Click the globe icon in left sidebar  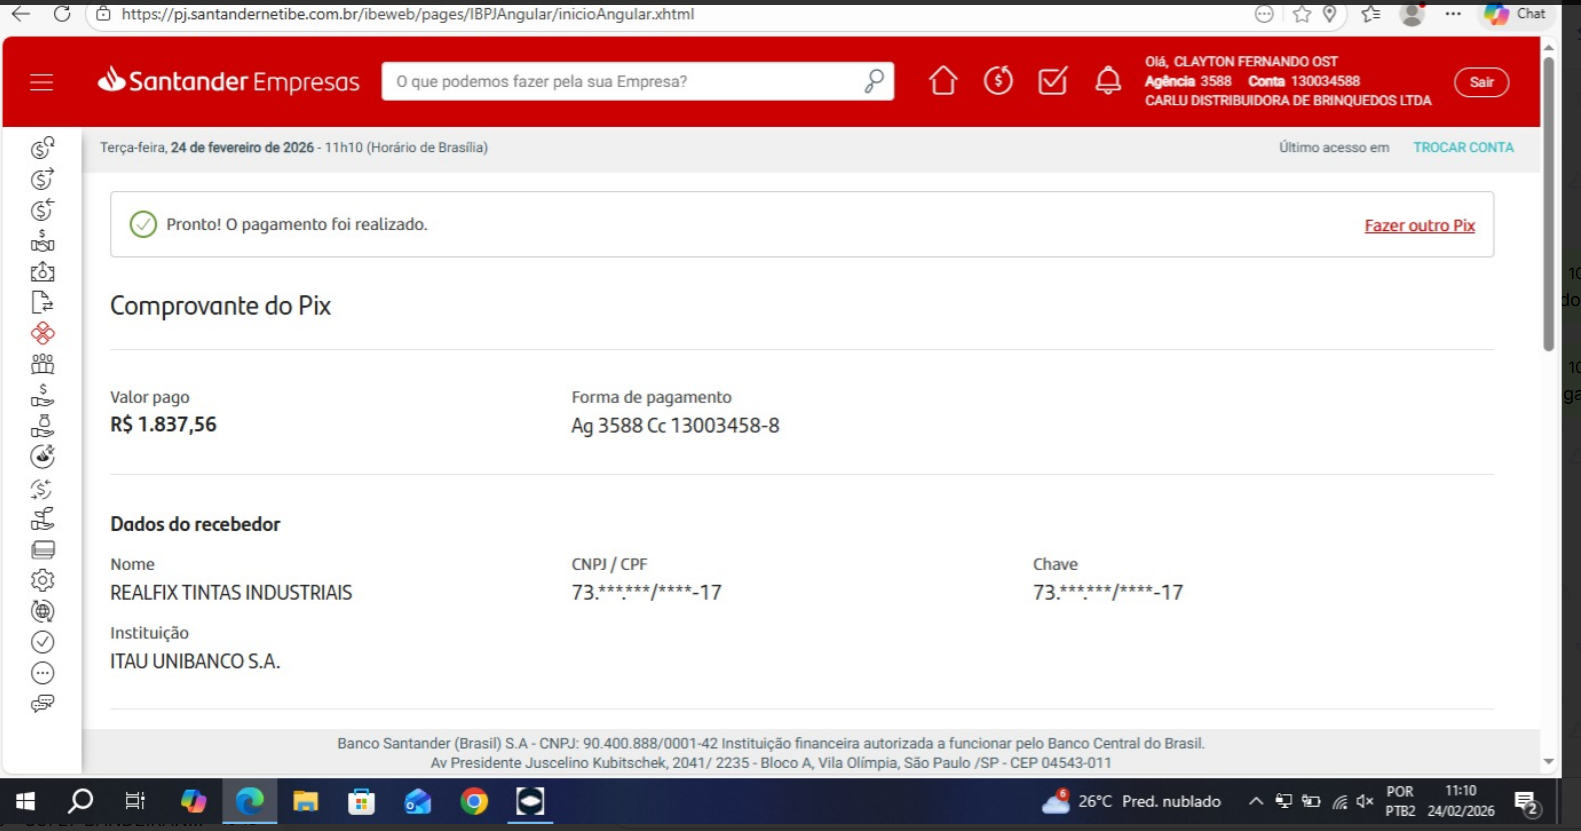click(x=42, y=611)
